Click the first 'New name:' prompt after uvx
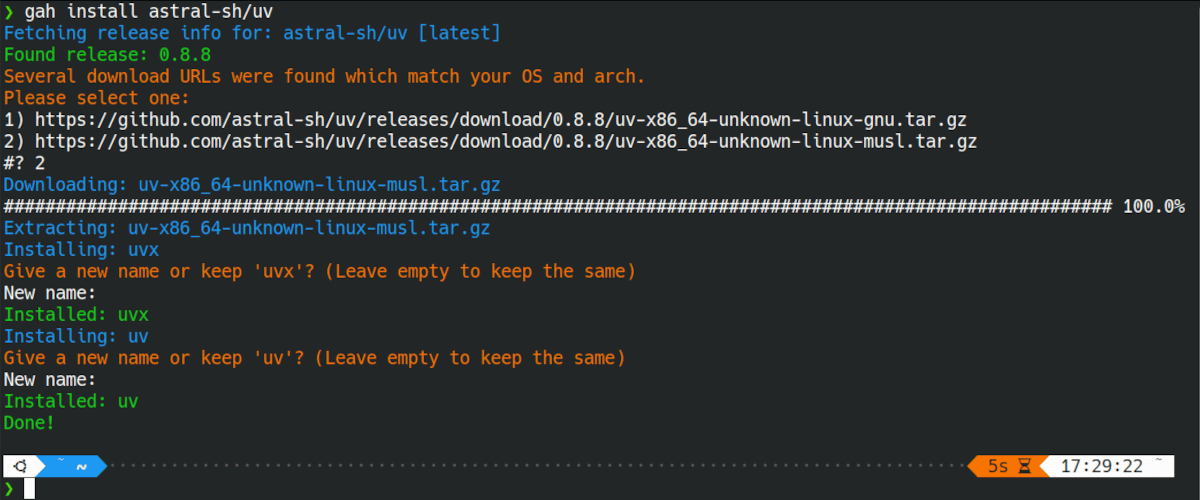The height and width of the screenshot is (500, 1200). [x=50, y=293]
